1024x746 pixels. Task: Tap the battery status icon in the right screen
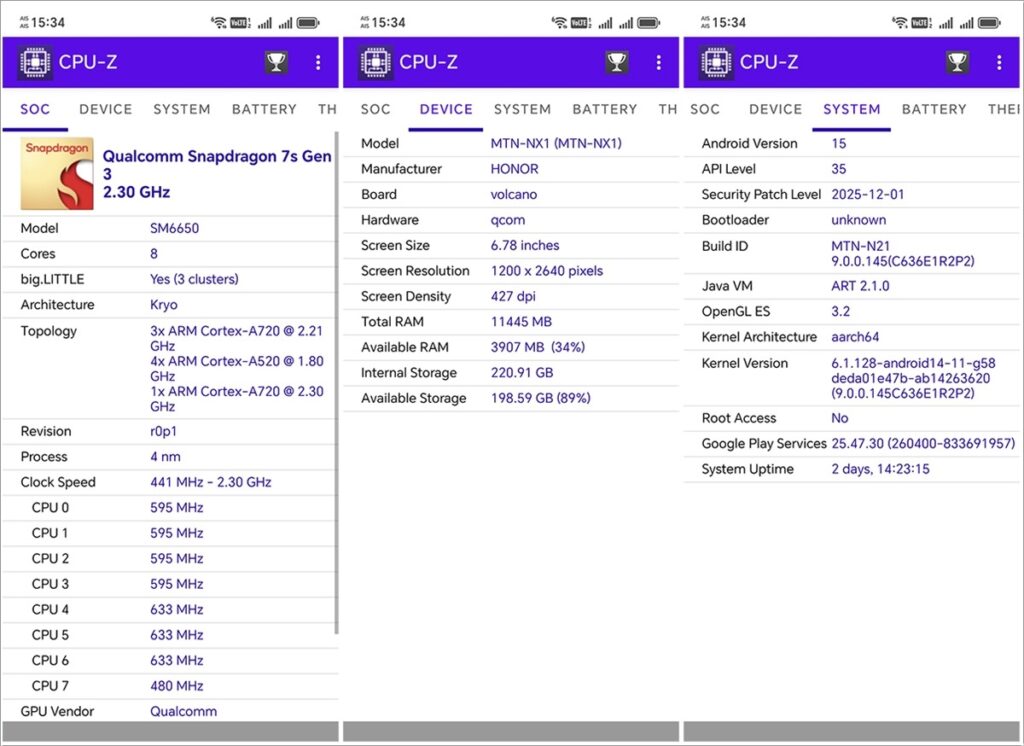[989, 22]
